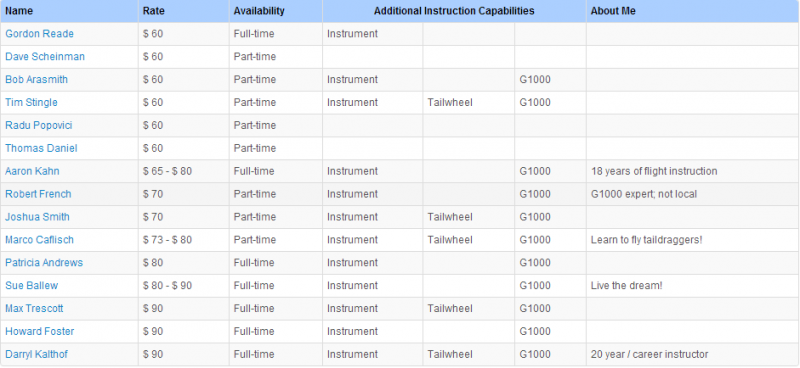Select instructor Bob Arasmith
This screenshot has width=800, height=368.
click(x=36, y=80)
